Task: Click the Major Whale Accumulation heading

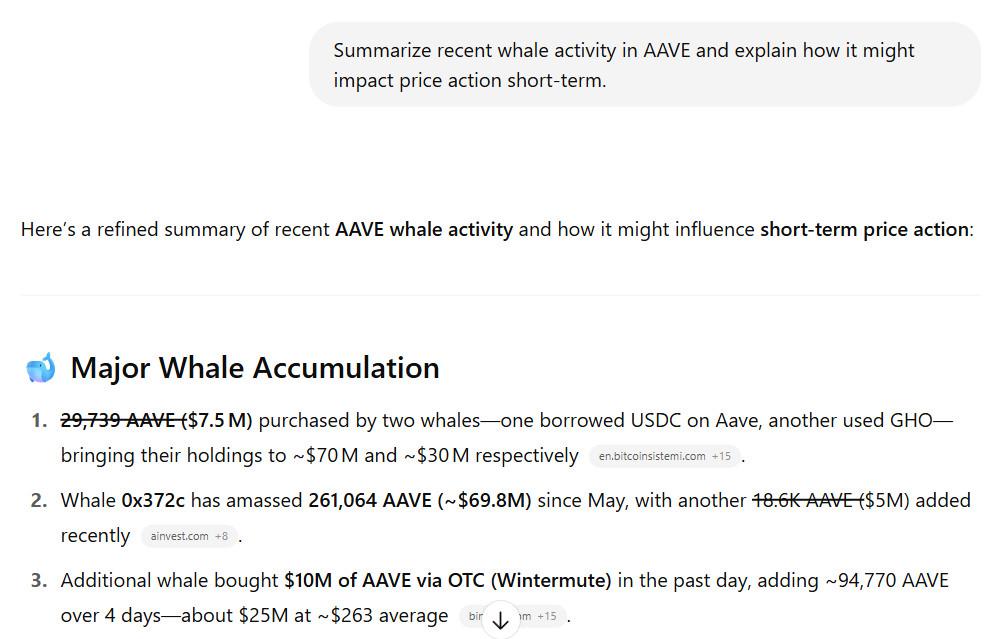Action: tap(255, 368)
